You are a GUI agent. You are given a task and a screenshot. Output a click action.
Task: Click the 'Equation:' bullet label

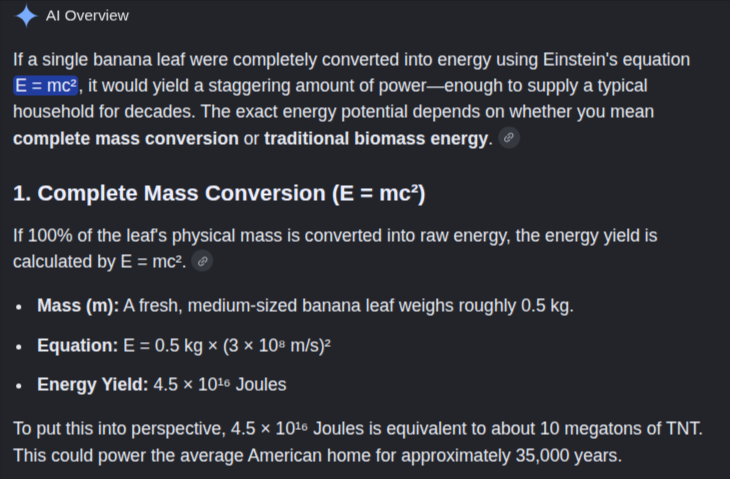[77, 345]
